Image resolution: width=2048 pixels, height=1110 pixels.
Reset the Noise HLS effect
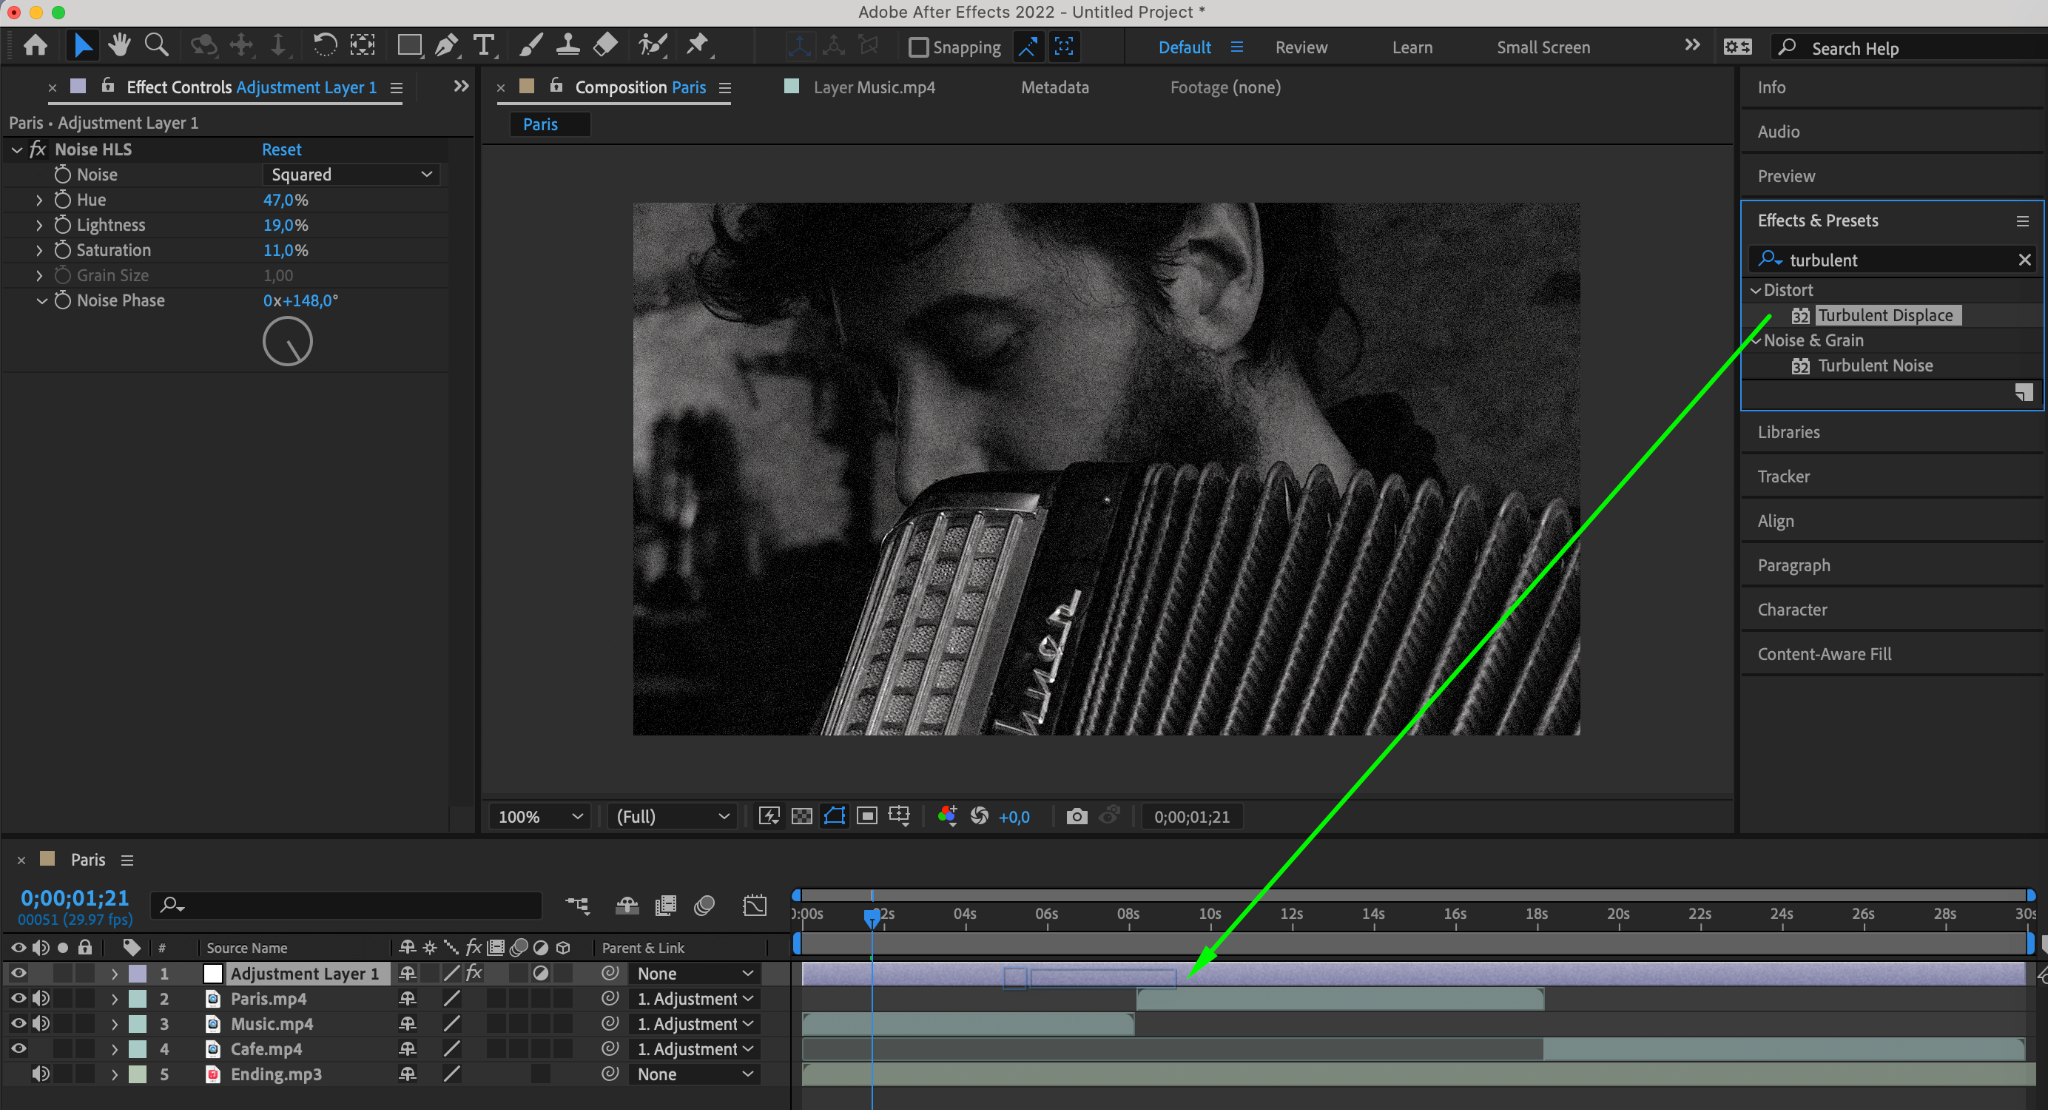click(x=281, y=149)
